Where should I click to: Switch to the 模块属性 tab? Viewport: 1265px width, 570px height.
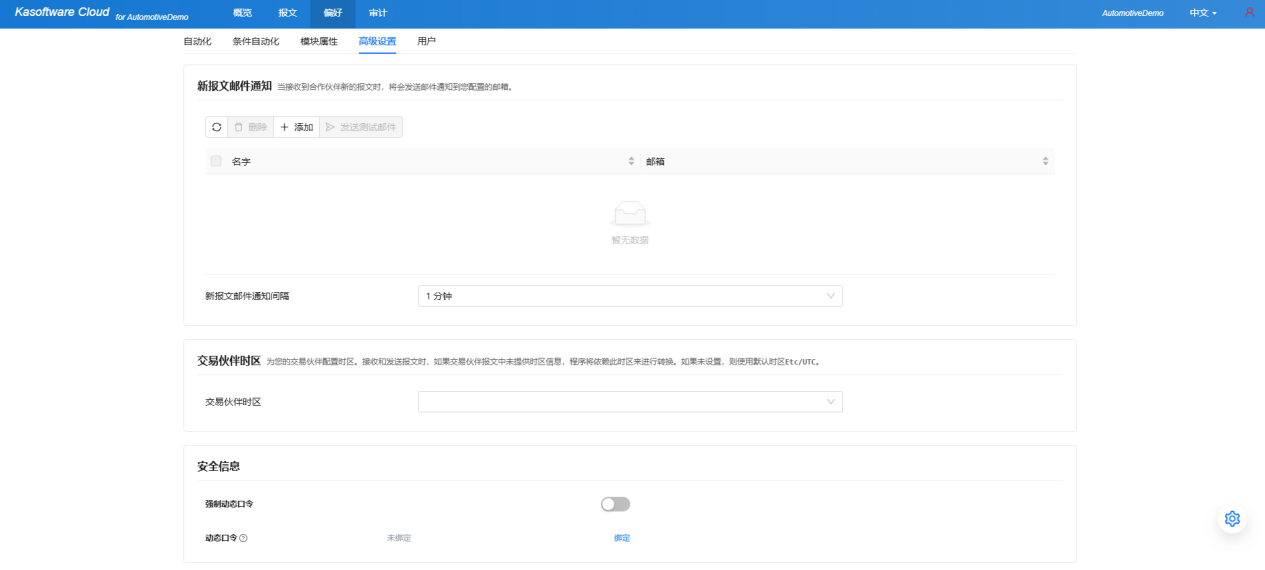[319, 41]
